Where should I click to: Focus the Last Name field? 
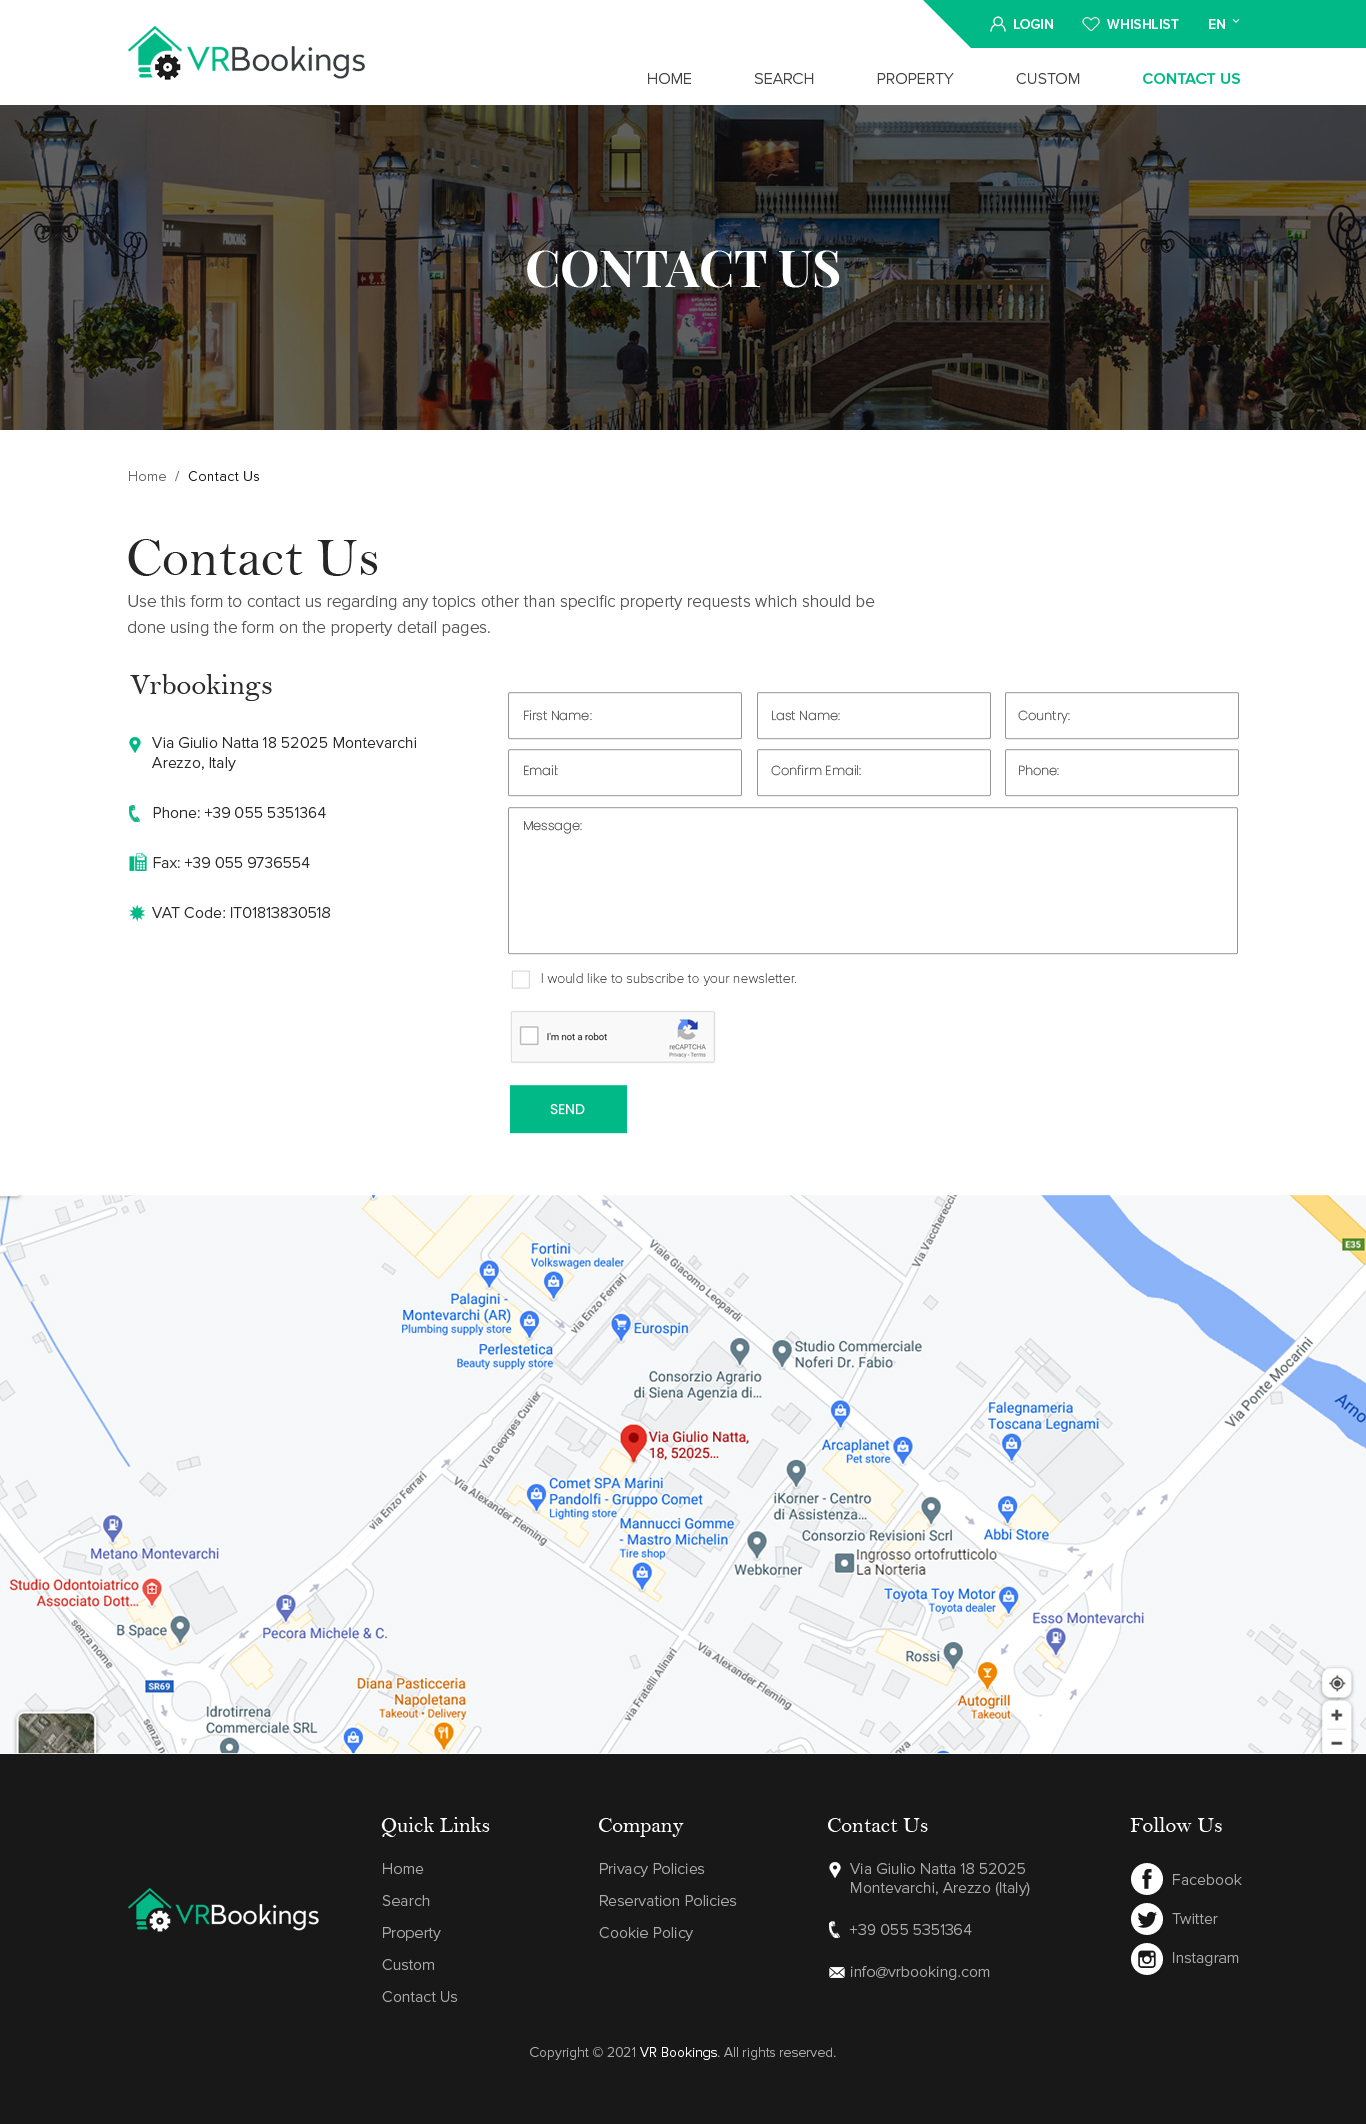point(874,716)
